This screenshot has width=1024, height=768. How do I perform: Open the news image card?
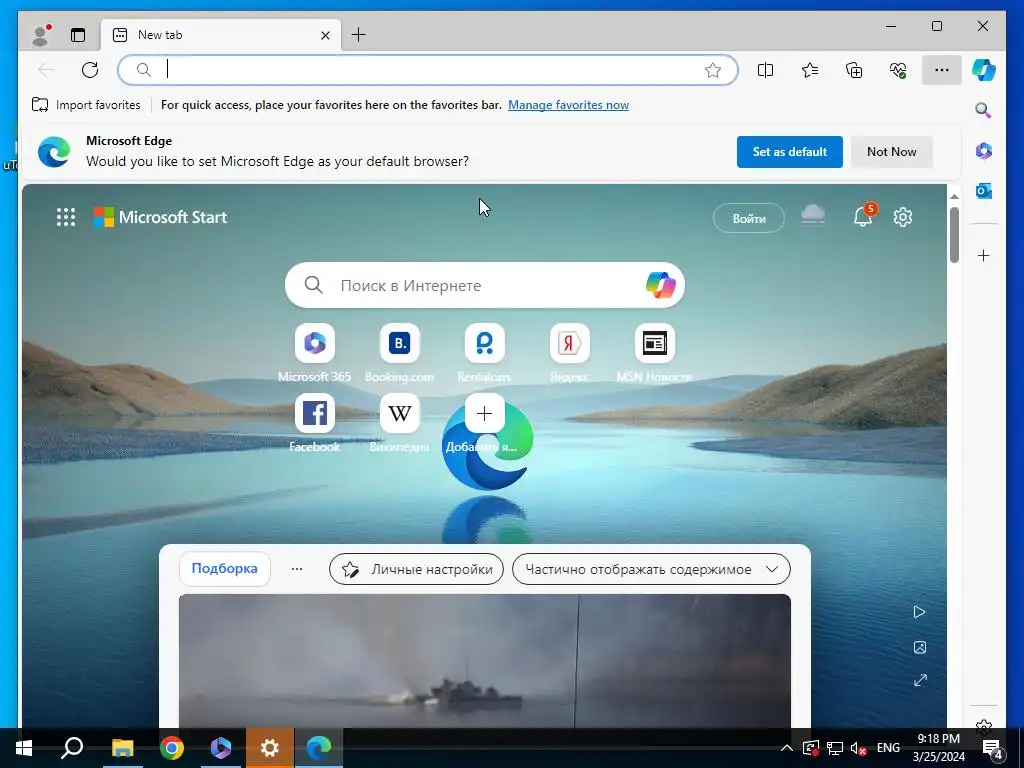pos(485,660)
